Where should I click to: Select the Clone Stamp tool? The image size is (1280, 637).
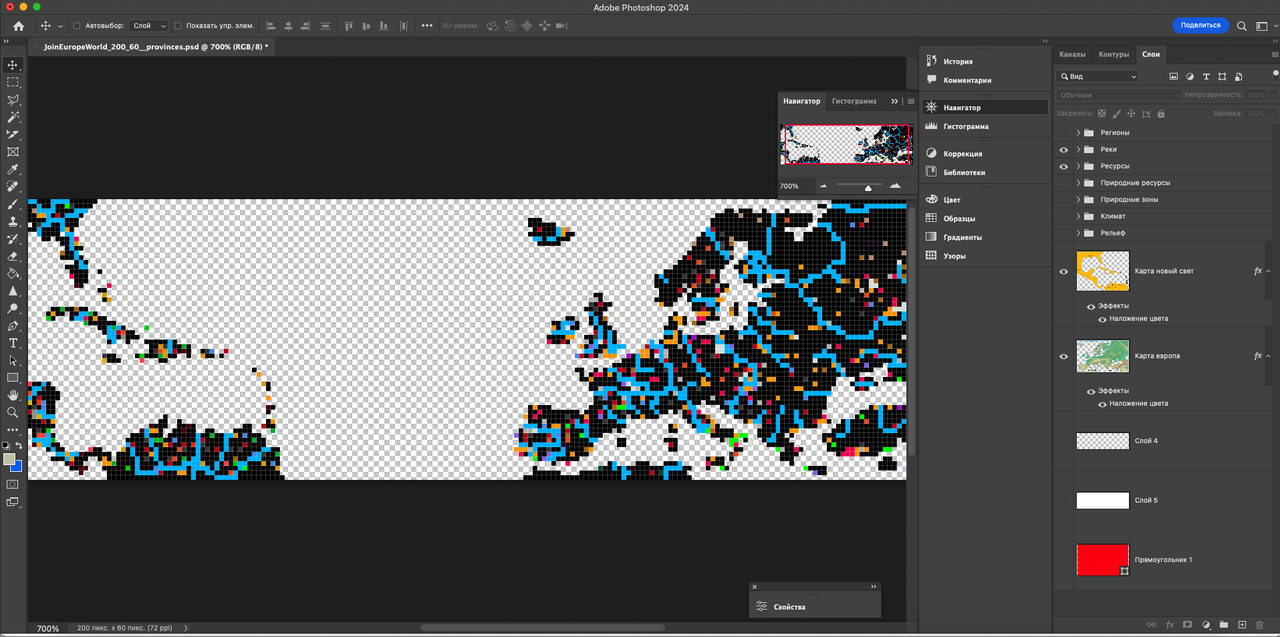click(13, 222)
